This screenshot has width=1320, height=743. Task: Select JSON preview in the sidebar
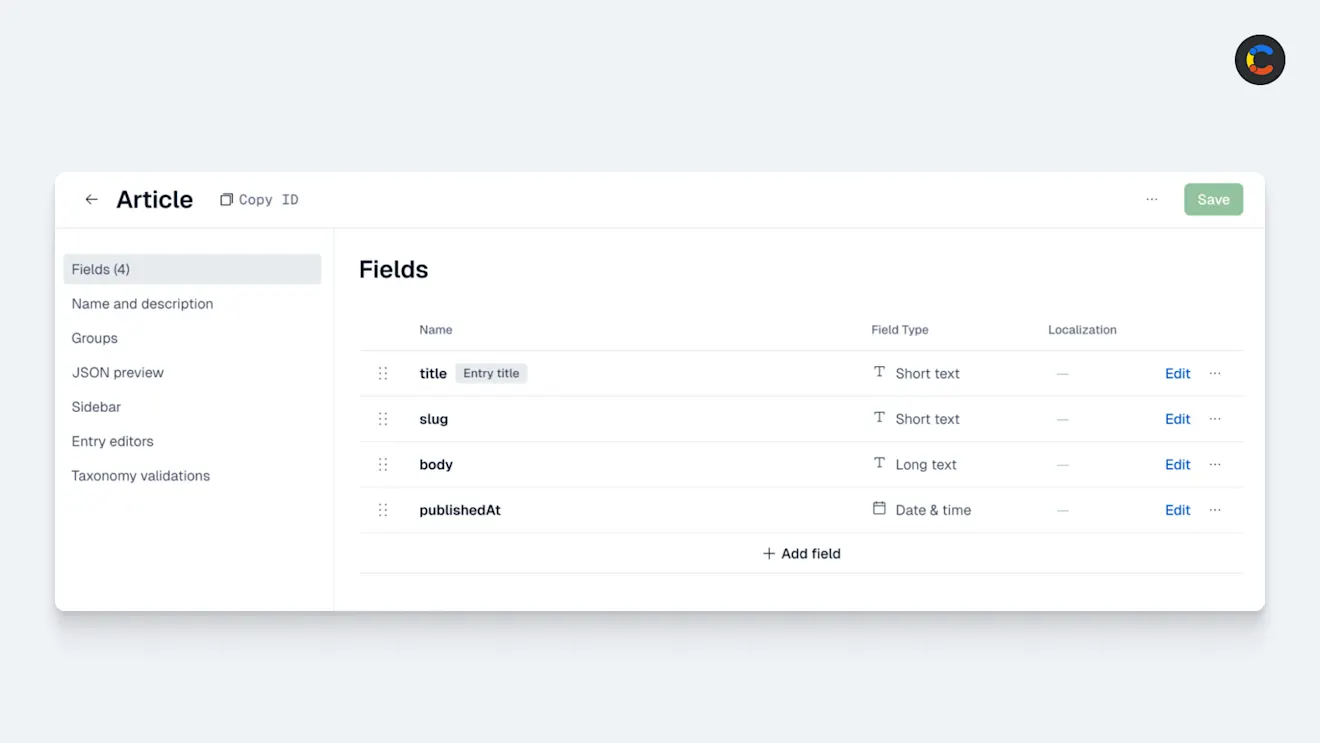[118, 372]
